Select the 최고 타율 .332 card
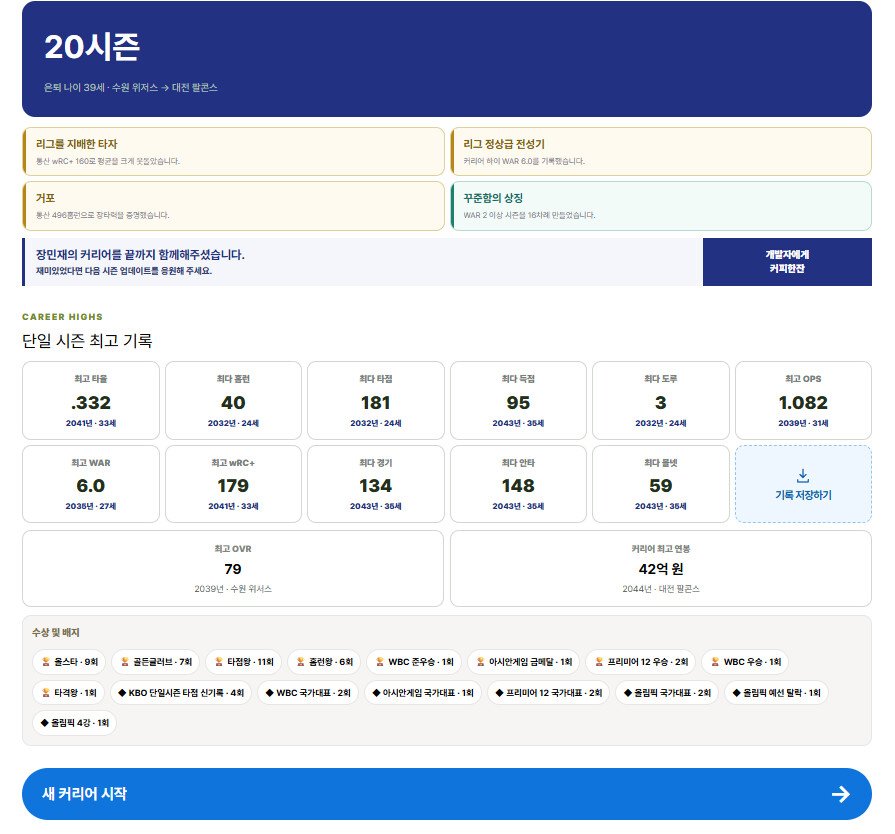895x834 pixels. [91, 400]
